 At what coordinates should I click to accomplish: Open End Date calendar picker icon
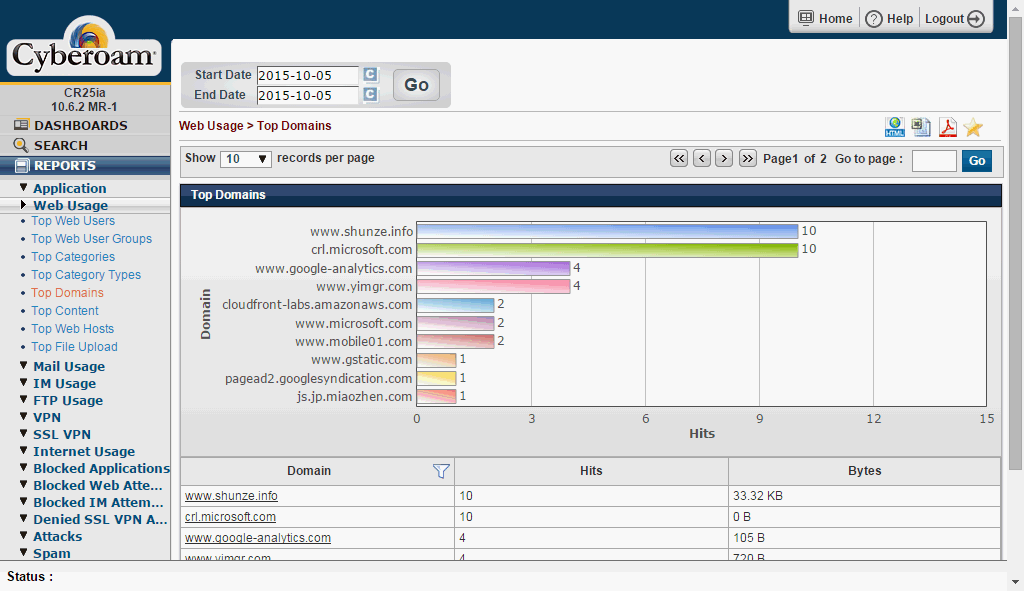(x=370, y=95)
